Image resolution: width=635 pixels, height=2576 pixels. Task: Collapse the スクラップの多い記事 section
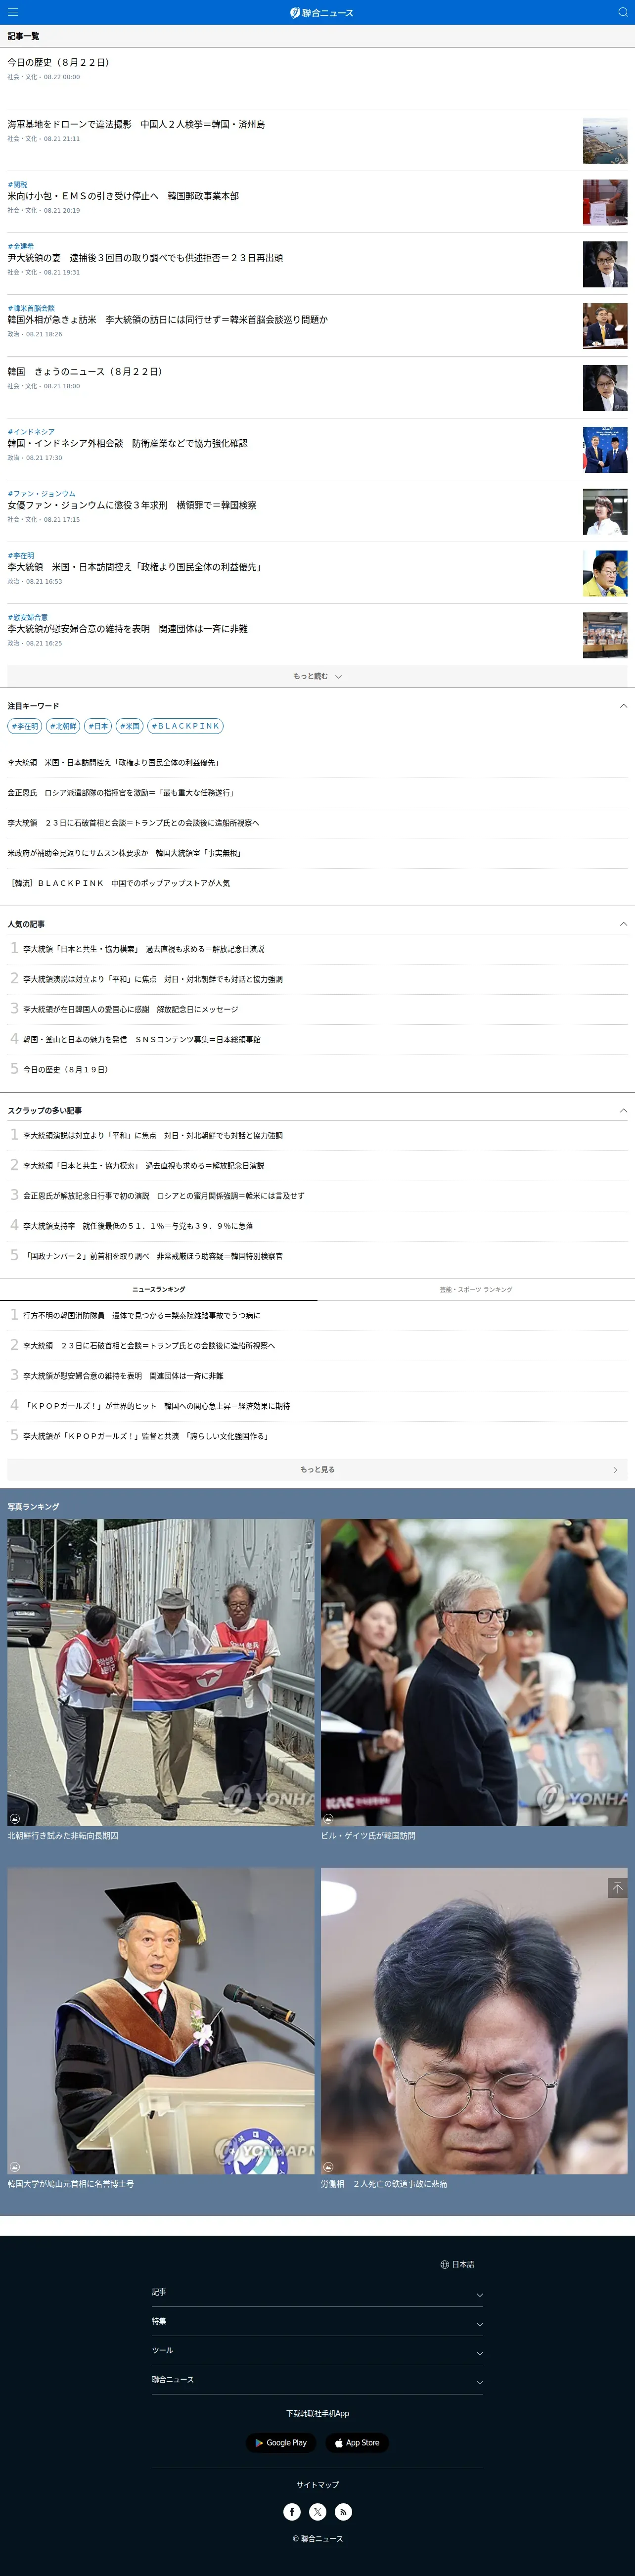[623, 1110]
